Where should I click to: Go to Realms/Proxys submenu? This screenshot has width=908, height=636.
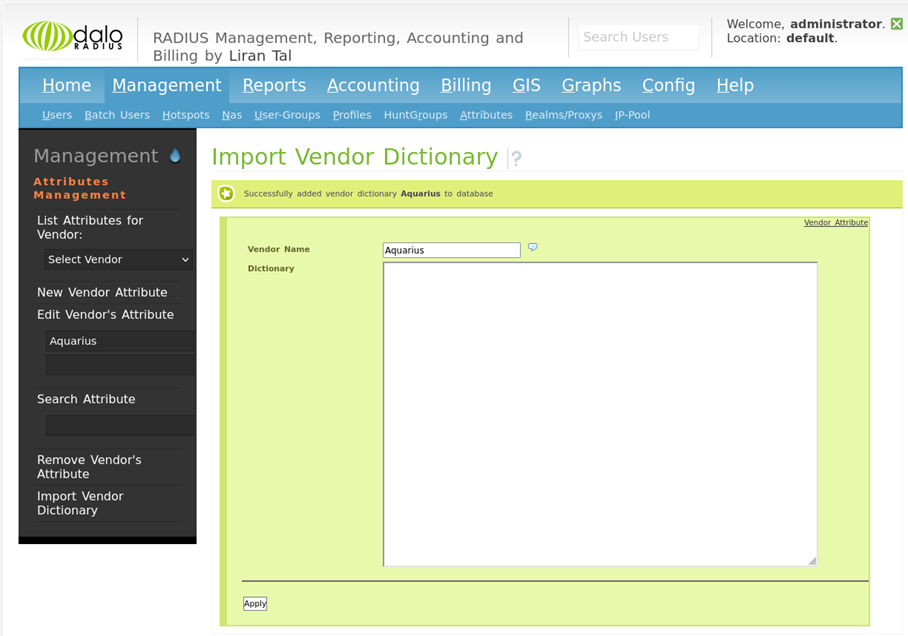click(563, 115)
